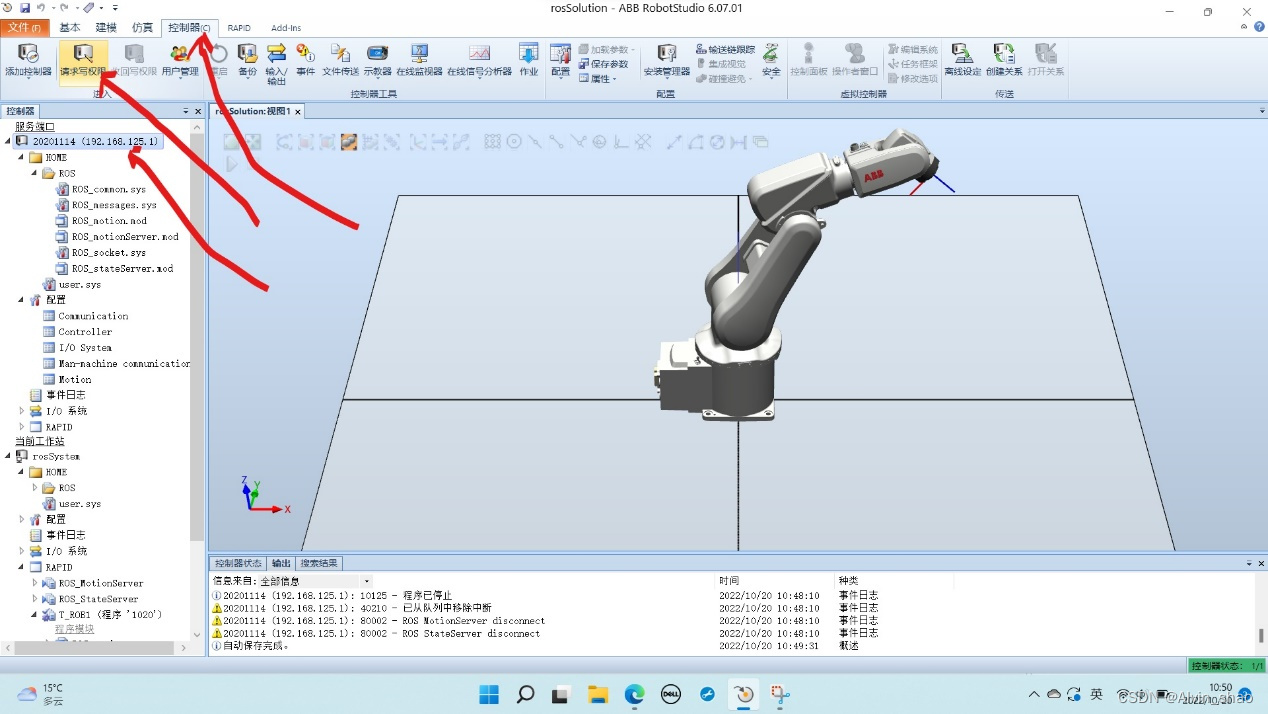
Task: Expand the first RAPID node under 20201114
Action: (x=21, y=427)
